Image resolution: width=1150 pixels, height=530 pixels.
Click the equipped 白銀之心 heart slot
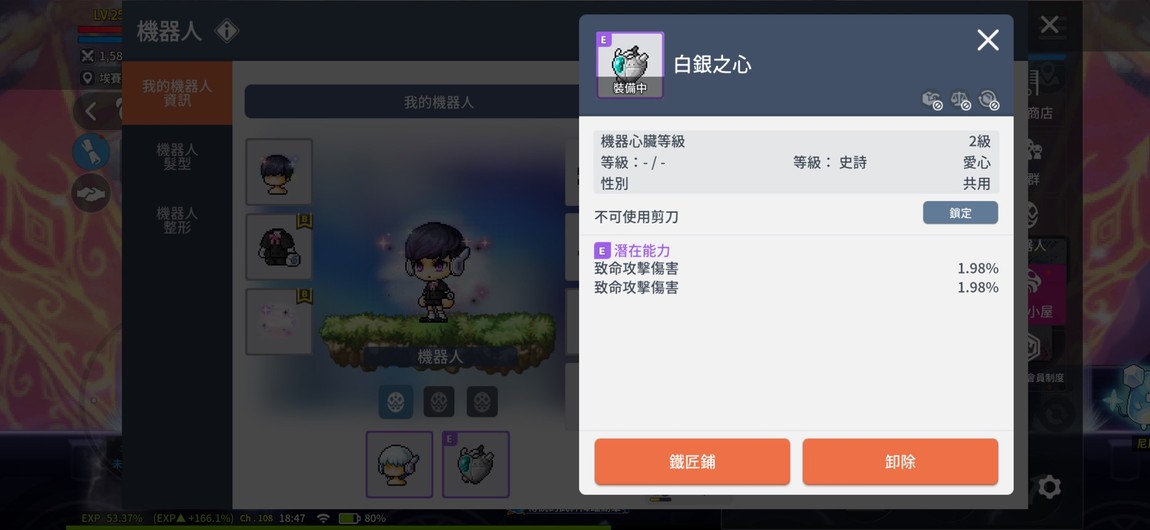click(475, 464)
